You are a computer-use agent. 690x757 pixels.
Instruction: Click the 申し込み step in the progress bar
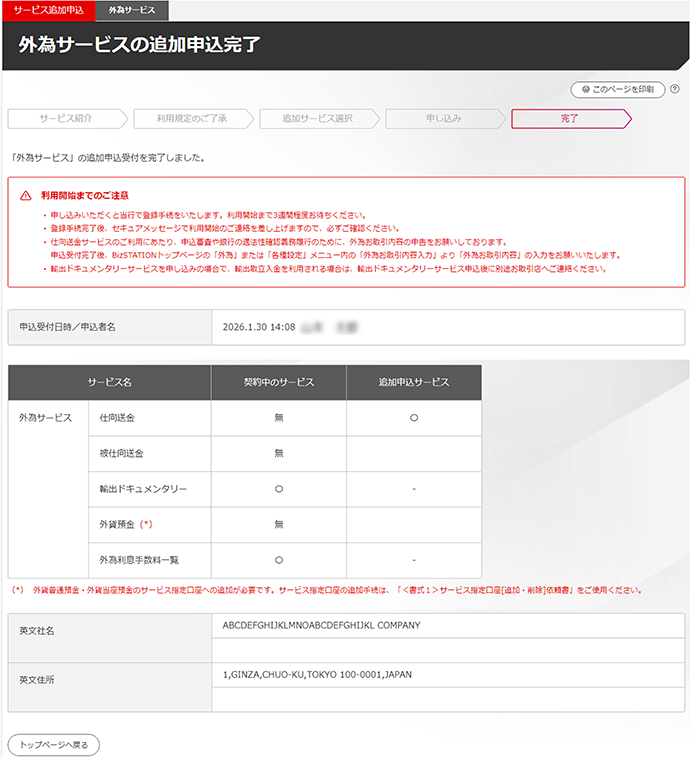point(443,119)
